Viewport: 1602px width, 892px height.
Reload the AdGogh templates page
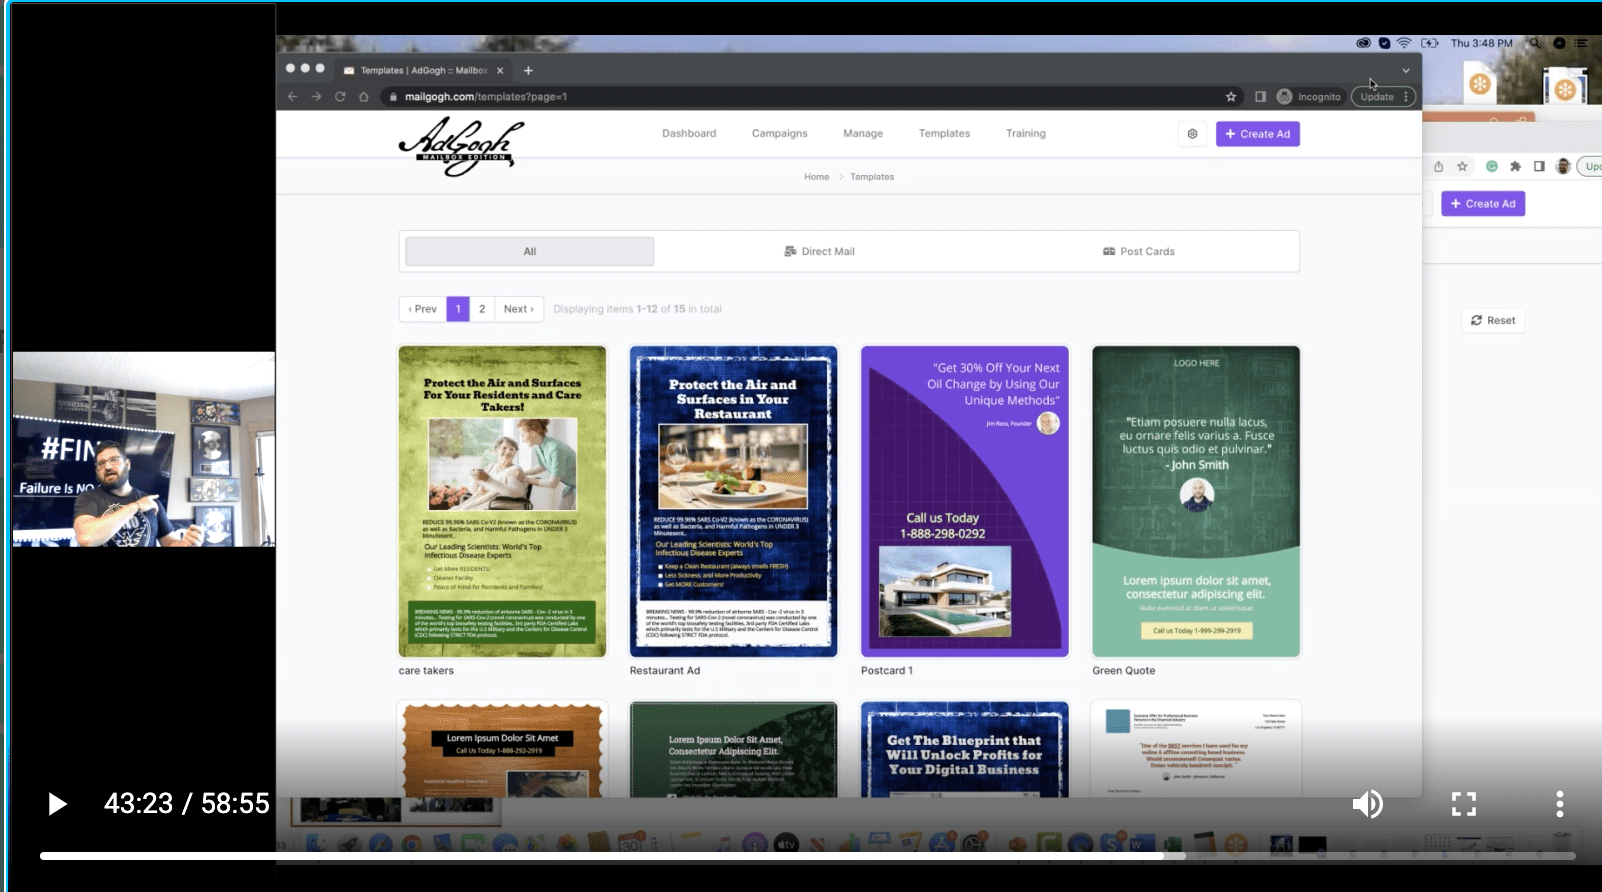340,97
